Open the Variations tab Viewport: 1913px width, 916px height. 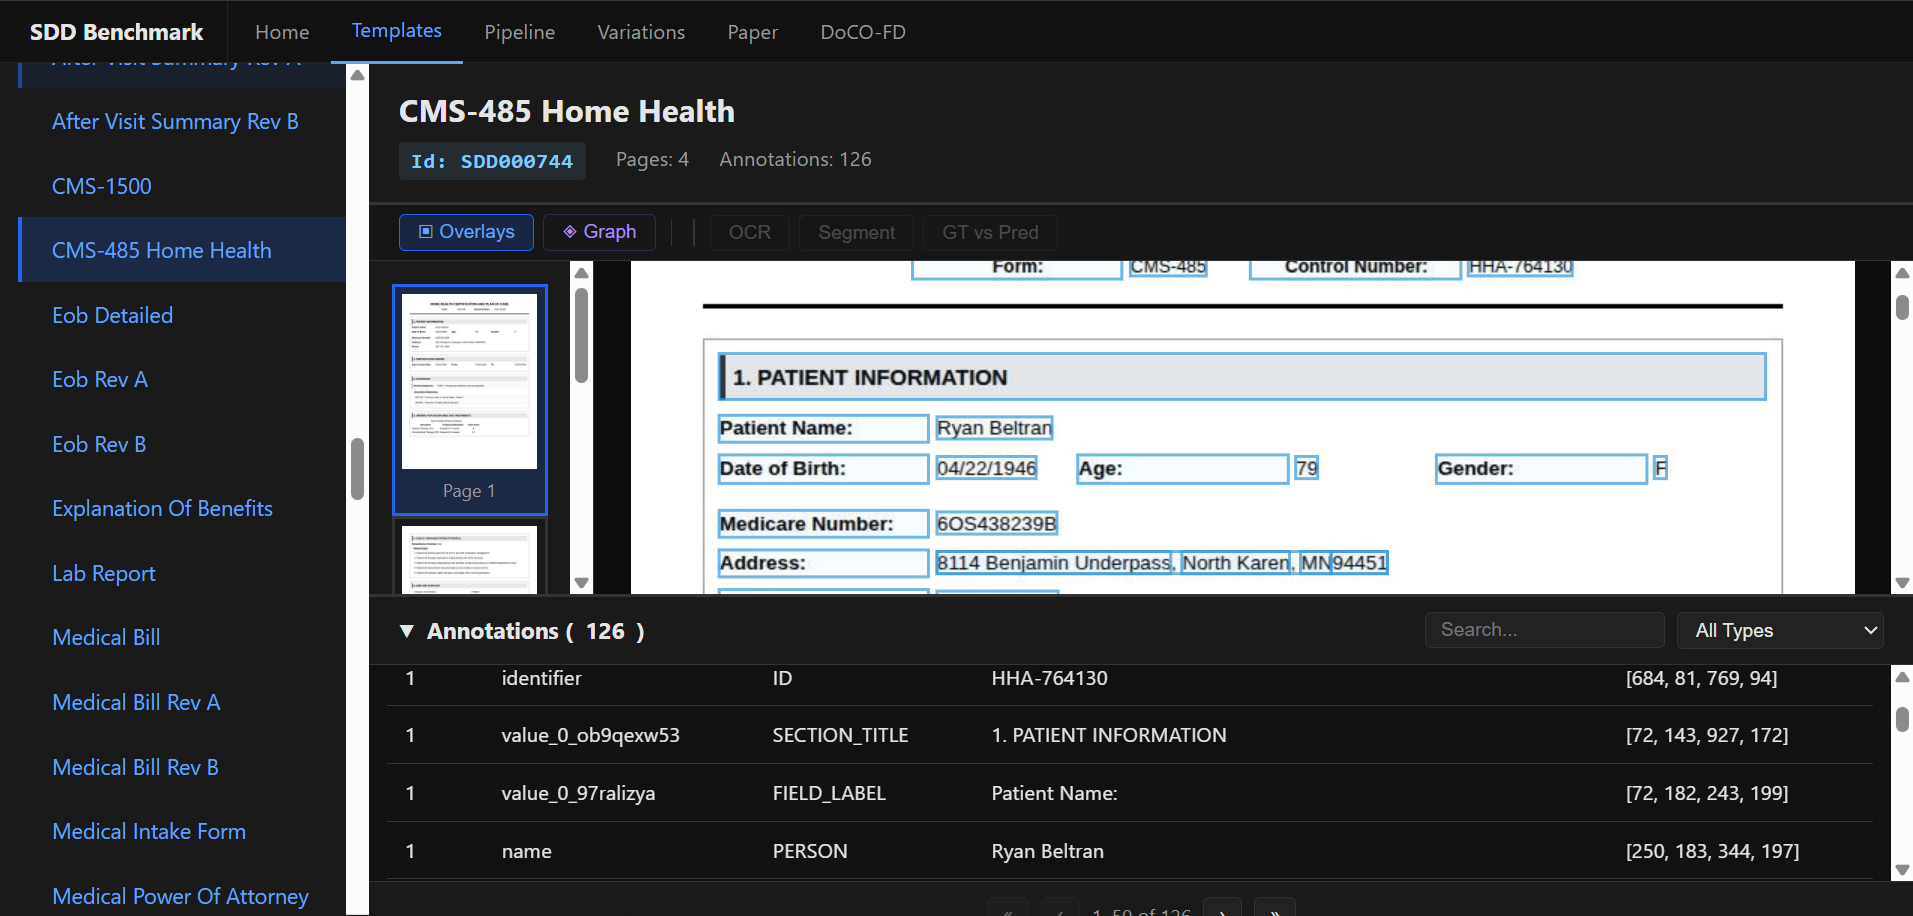point(641,32)
